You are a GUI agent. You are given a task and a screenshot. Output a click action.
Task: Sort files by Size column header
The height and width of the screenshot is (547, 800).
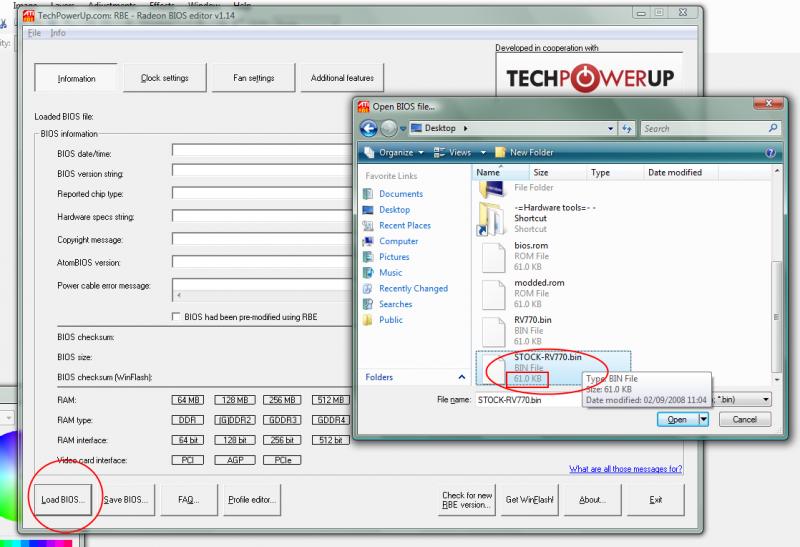point(557,172)
